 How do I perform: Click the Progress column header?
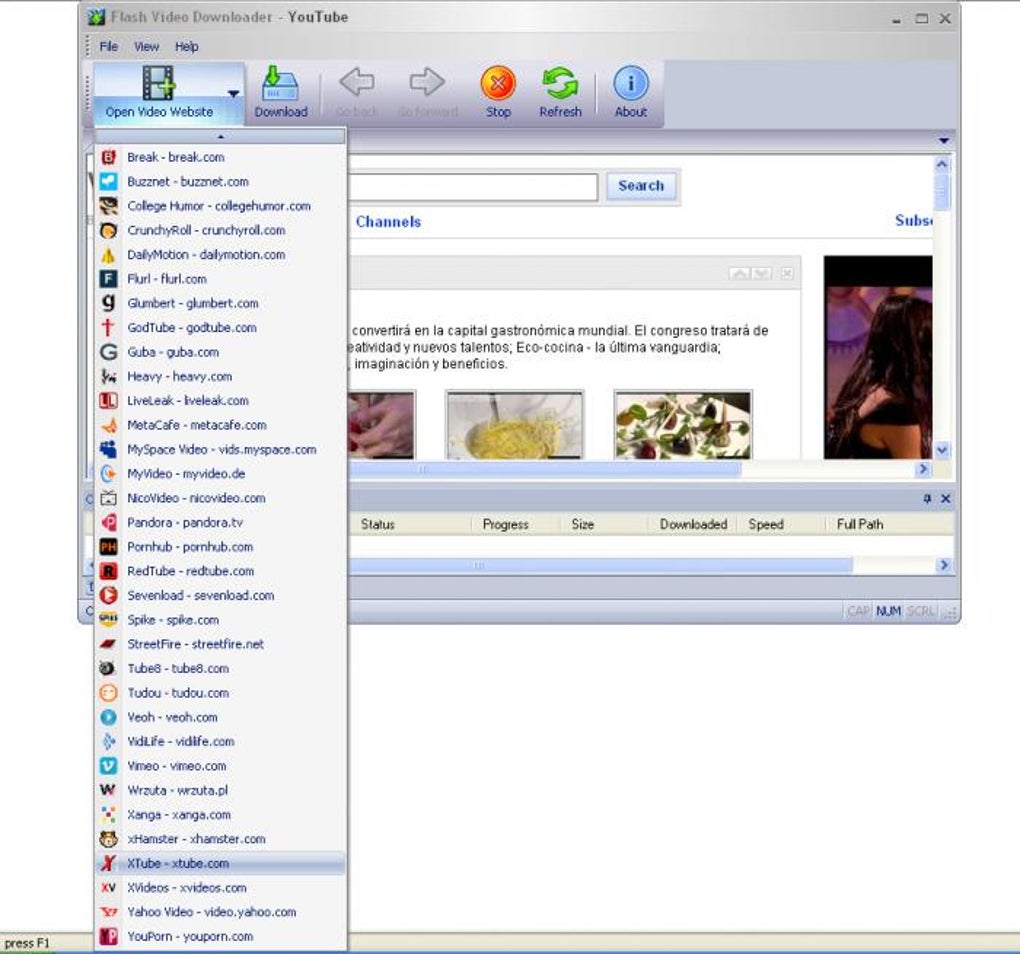[517, 524]
